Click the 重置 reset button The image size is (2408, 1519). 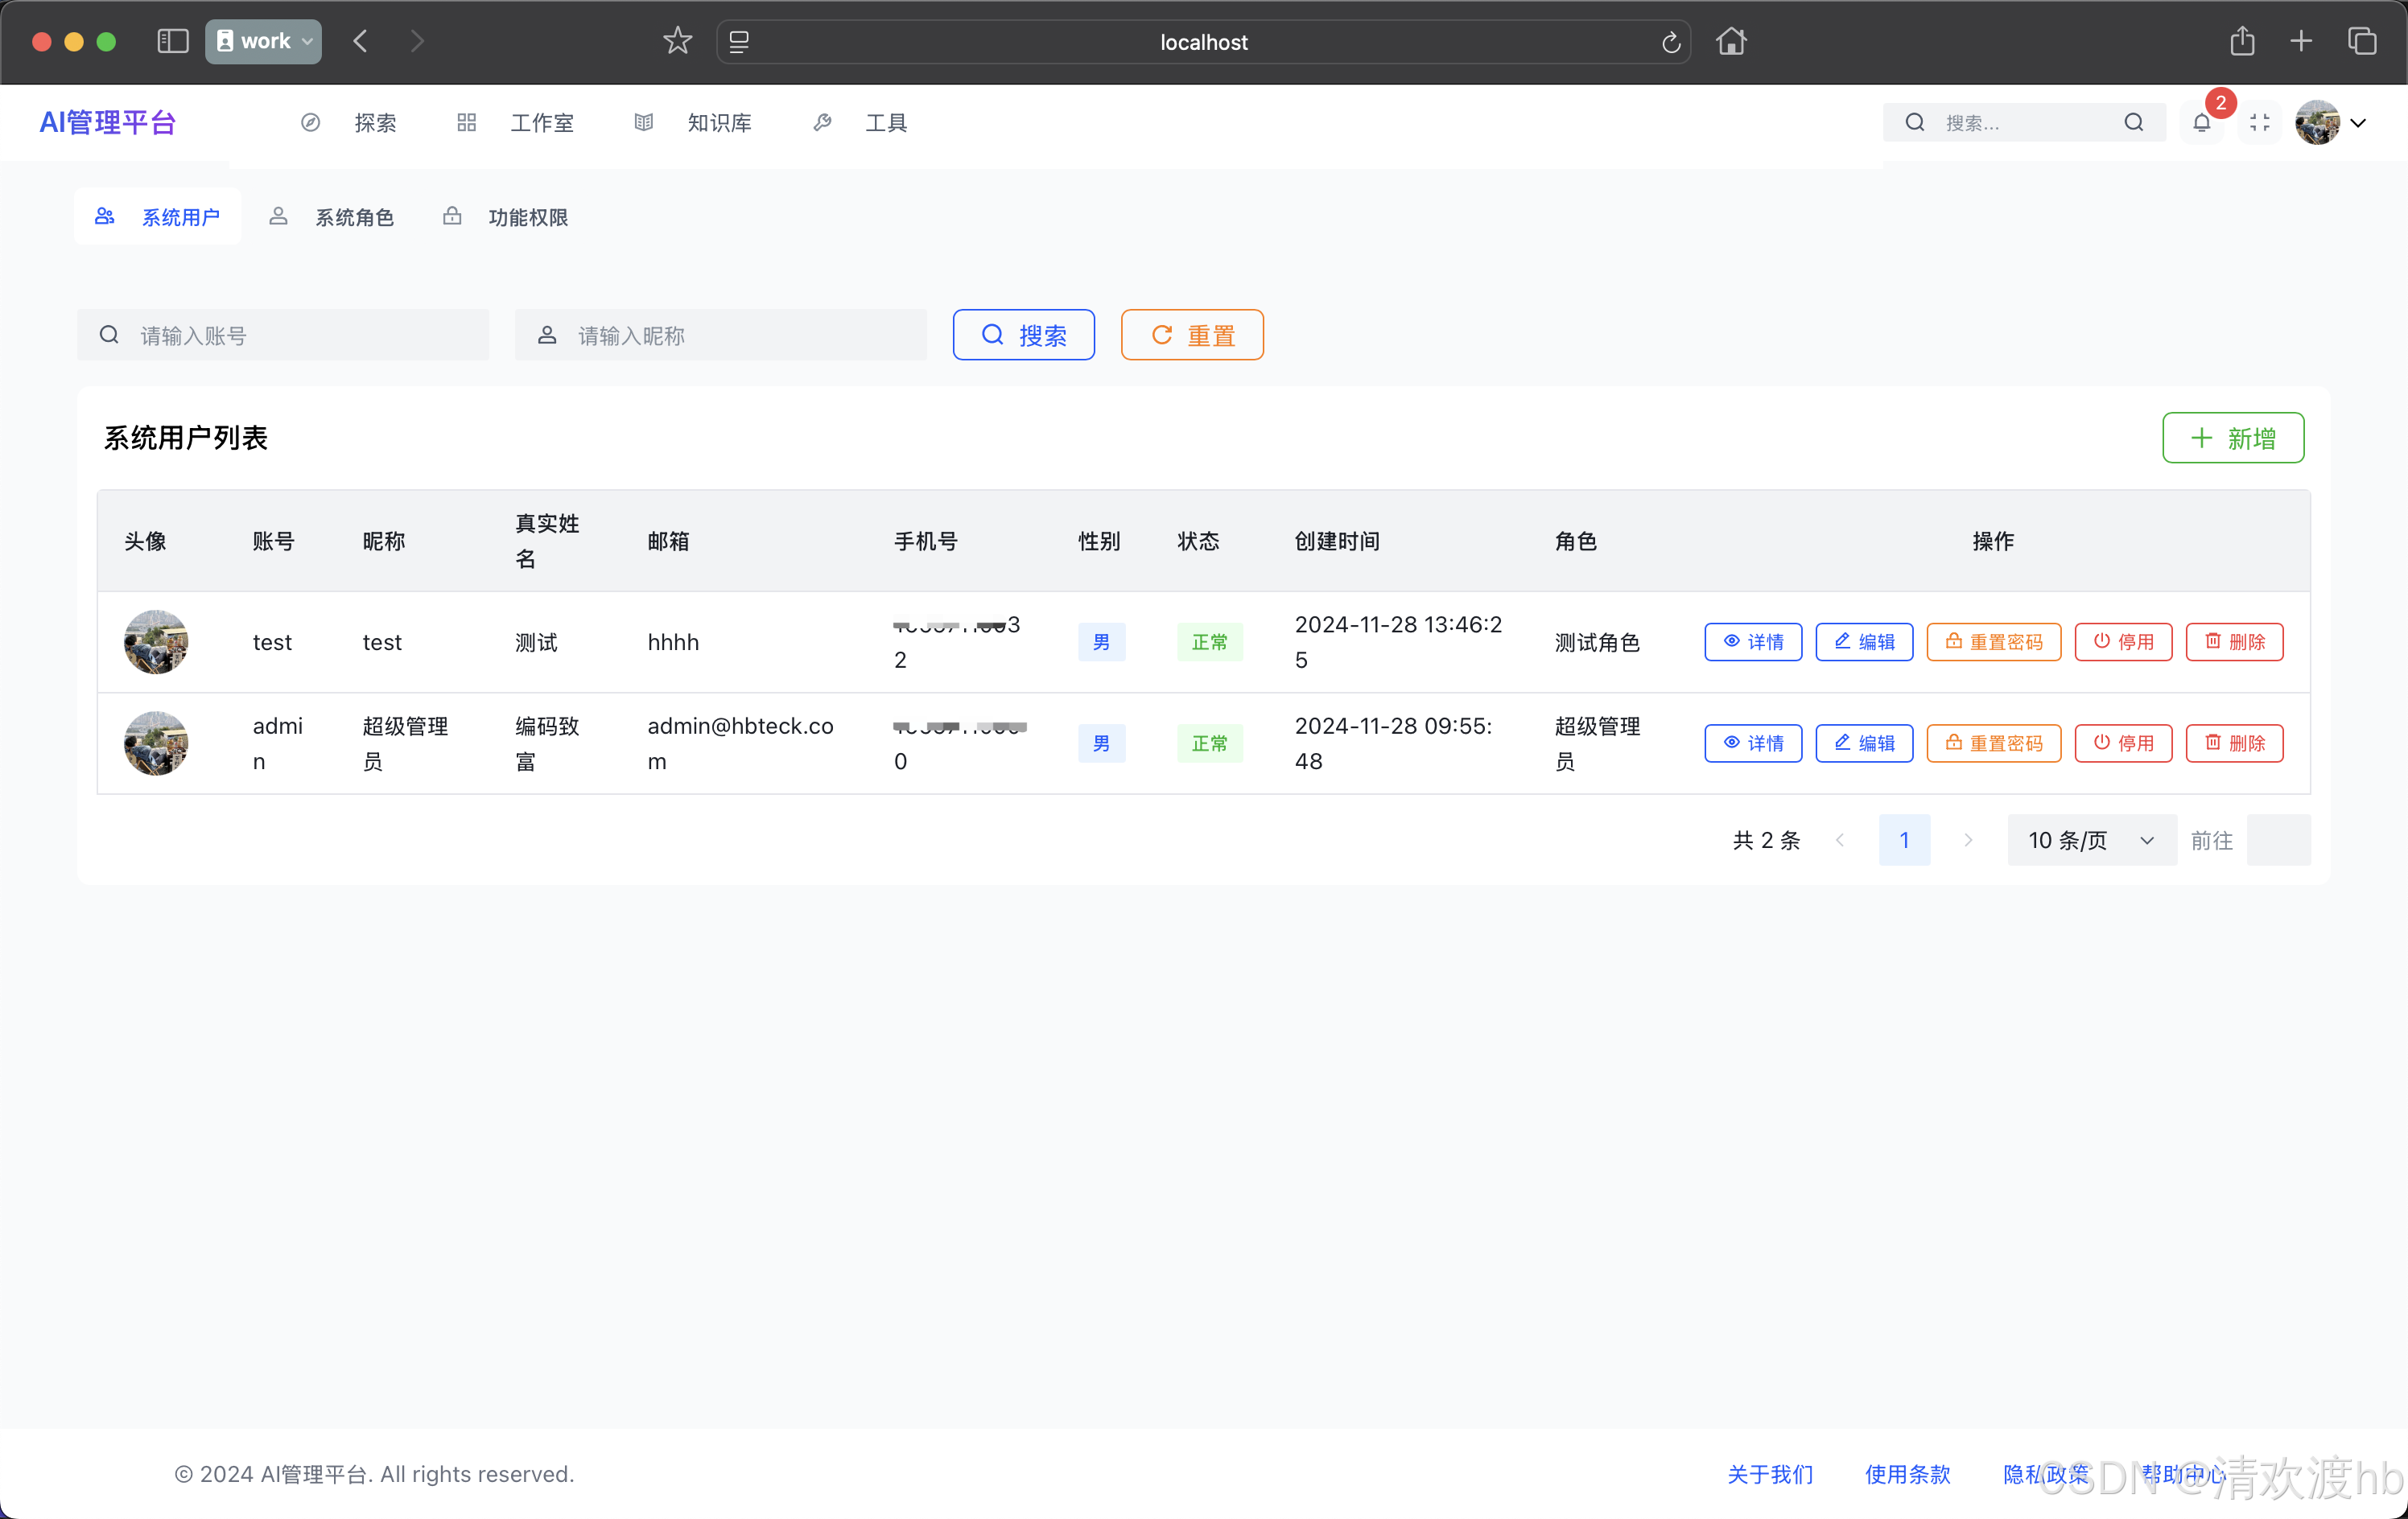point(1192,335)
